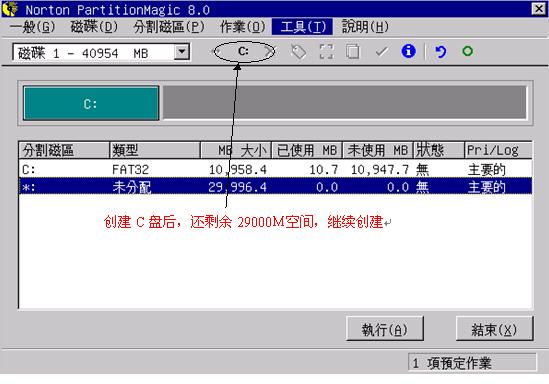Click the C: create partition toolbar button
Screen dimensions: 549x384
tap(243, 51)
